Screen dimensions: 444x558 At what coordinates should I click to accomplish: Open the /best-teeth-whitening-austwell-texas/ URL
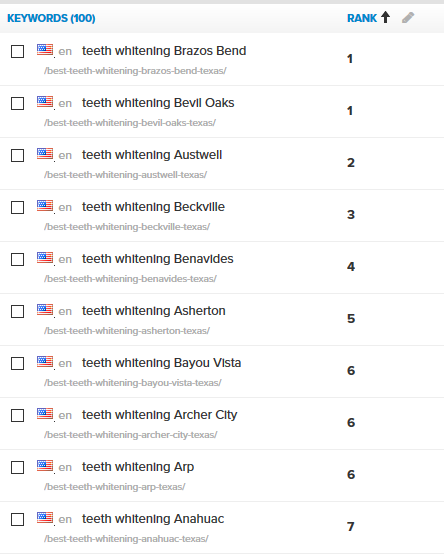tap(126, 175)
